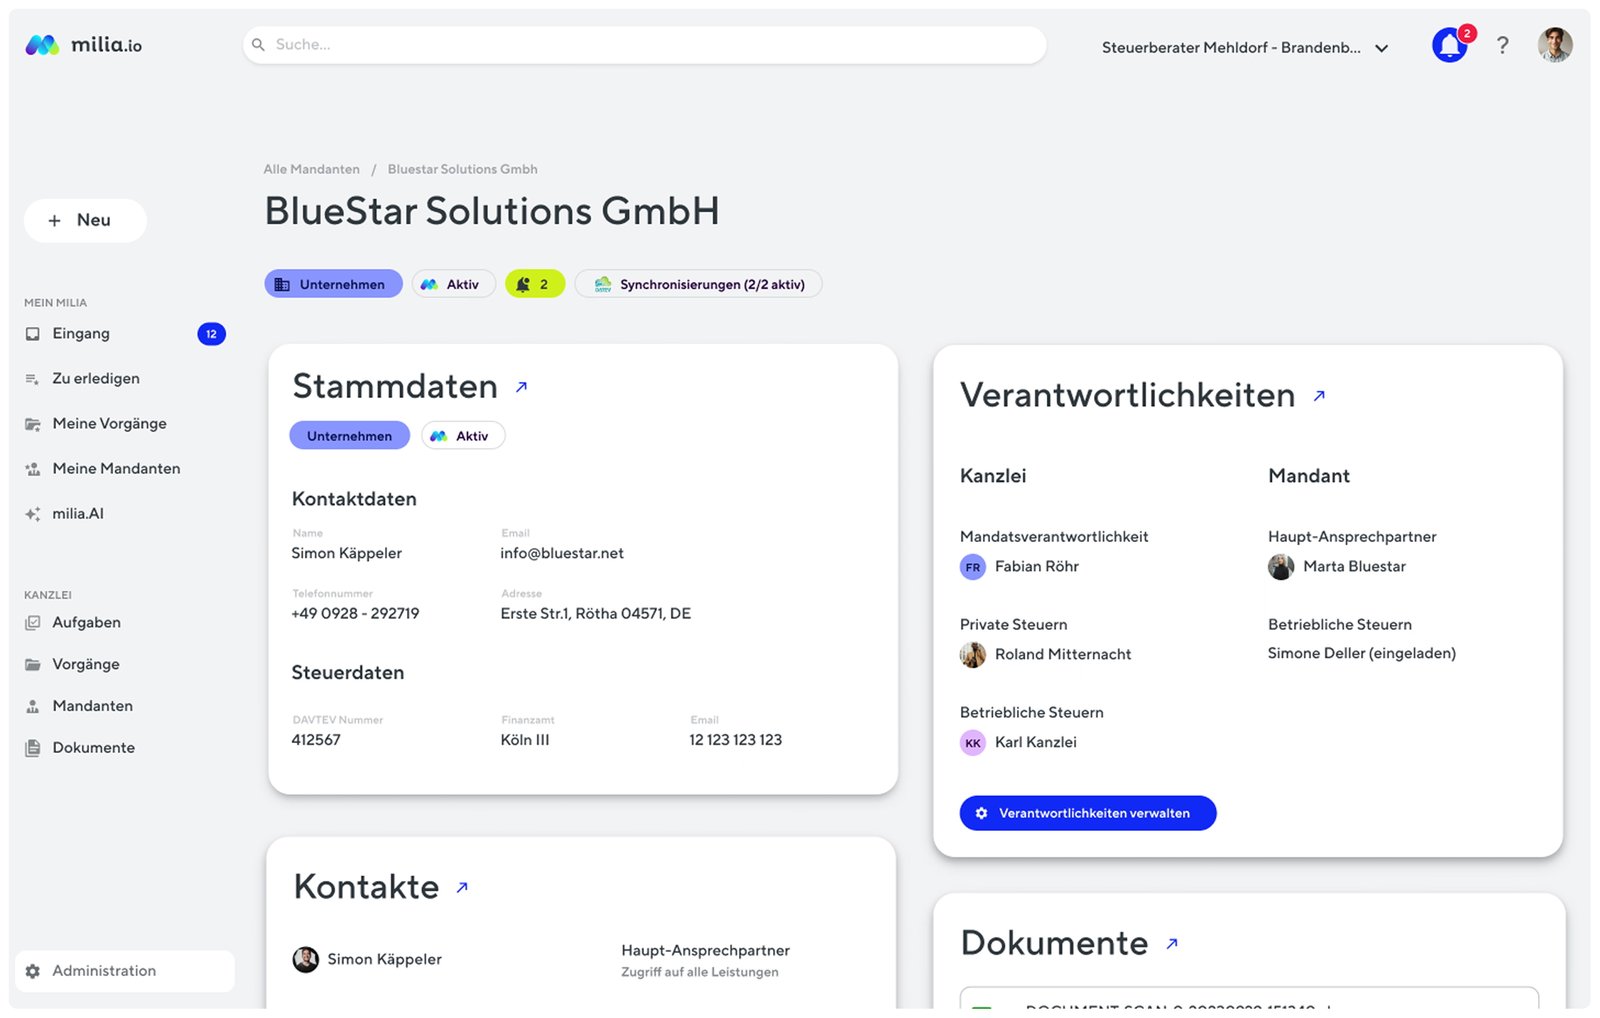This screenshot has height=1018, width=1600.
Task: Click the Meine Mandanten people icon
Action: tap(33, 469)
